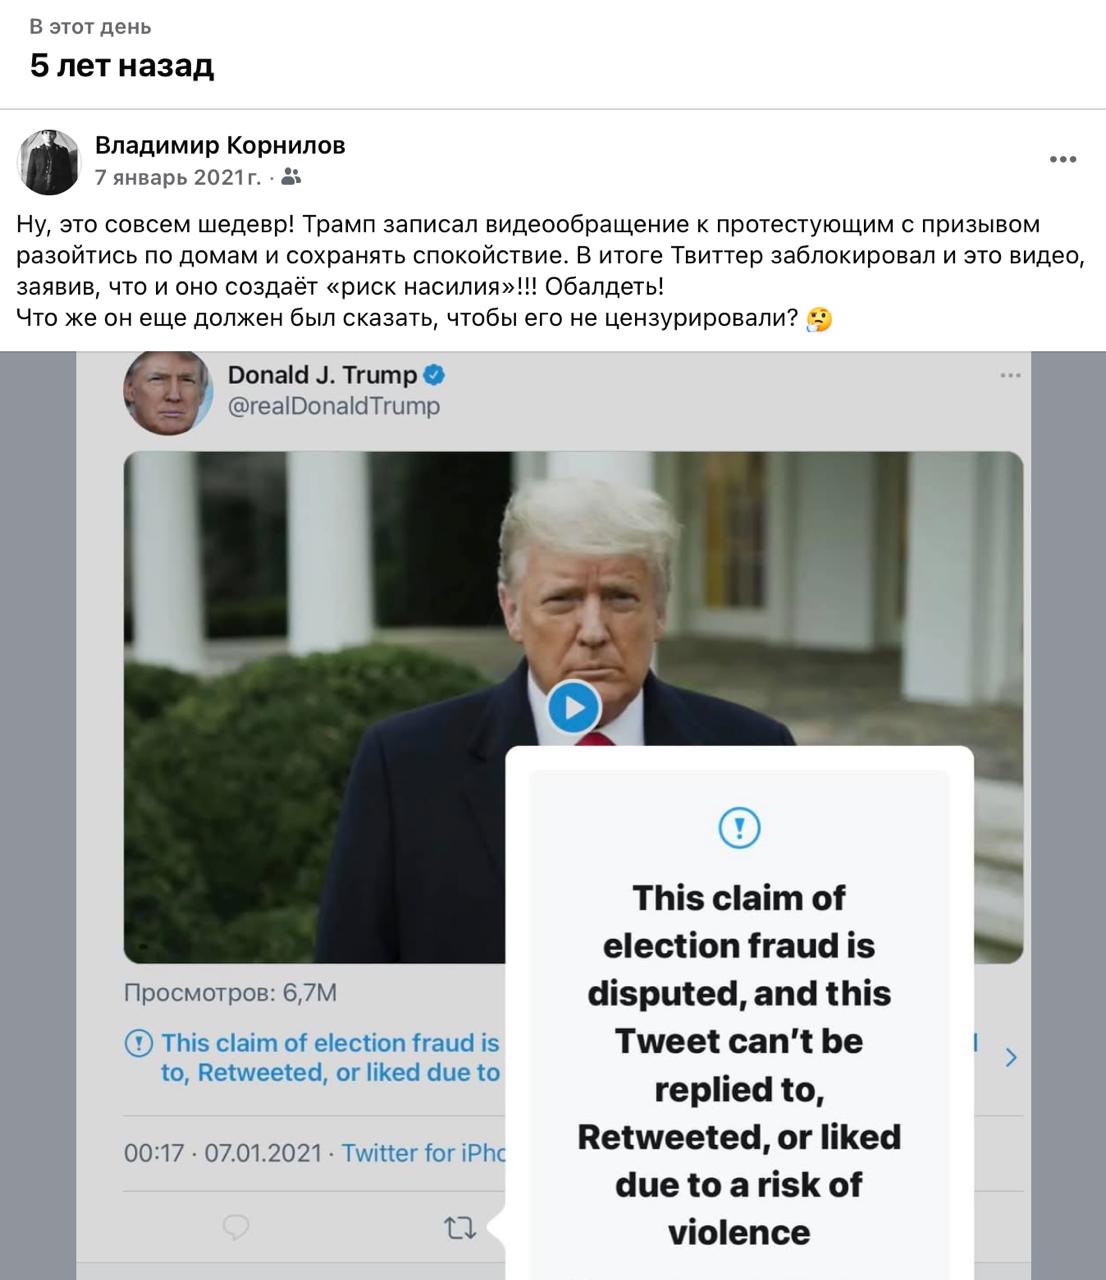Click the reply speech bubble icon

[x=236, y=1227]
